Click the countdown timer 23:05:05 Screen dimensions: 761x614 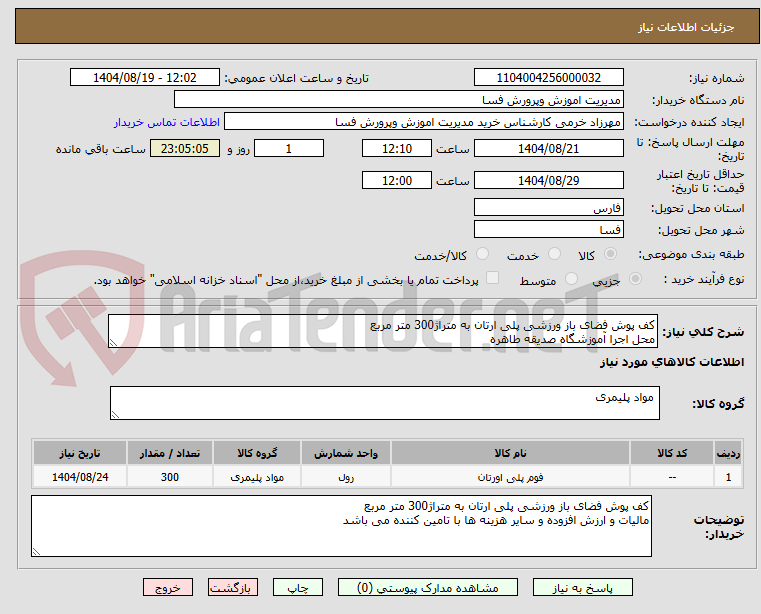pos(184,148)
